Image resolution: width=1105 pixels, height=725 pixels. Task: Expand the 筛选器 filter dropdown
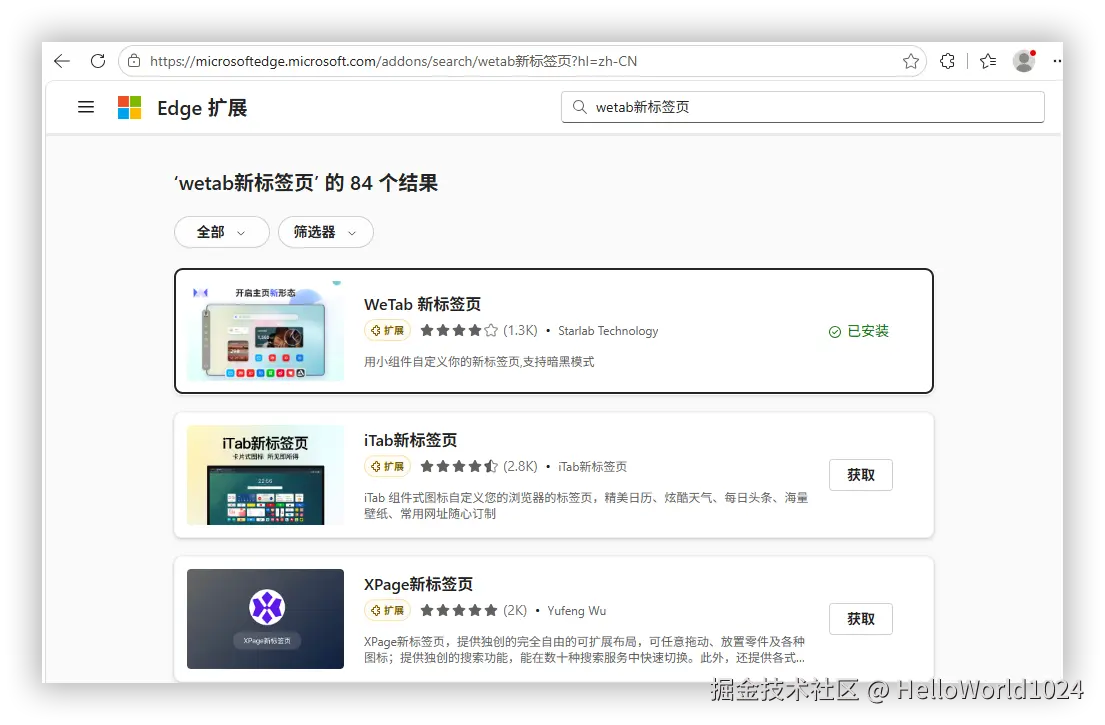(326, 232)
